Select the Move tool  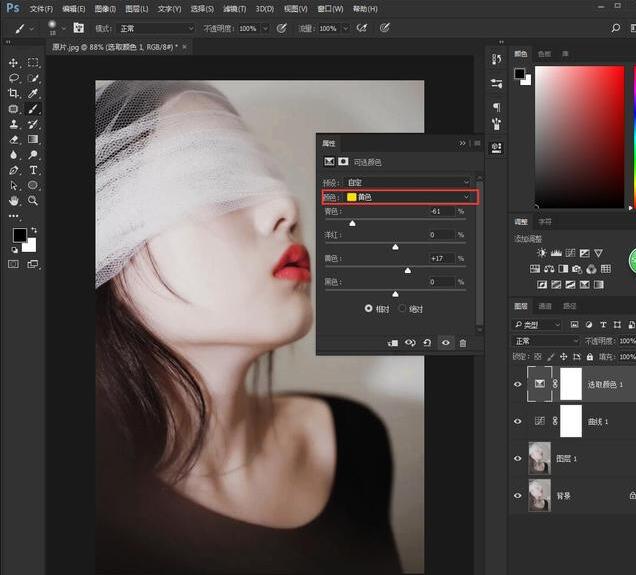point(14,62)
